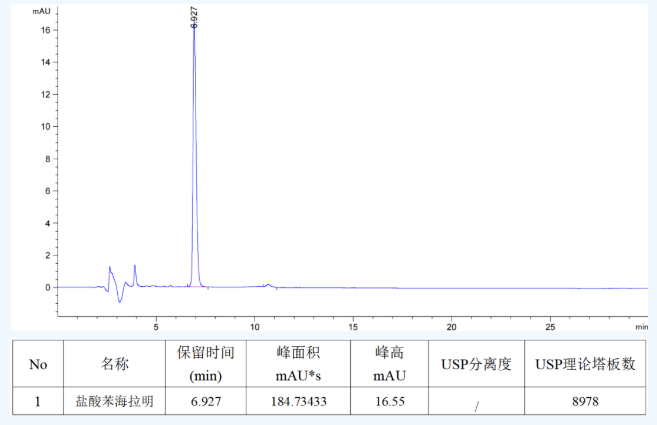This screenshot has width=657, height=425.
Task: Click the USP理论塔板数 column header
Action: [585, 364]
